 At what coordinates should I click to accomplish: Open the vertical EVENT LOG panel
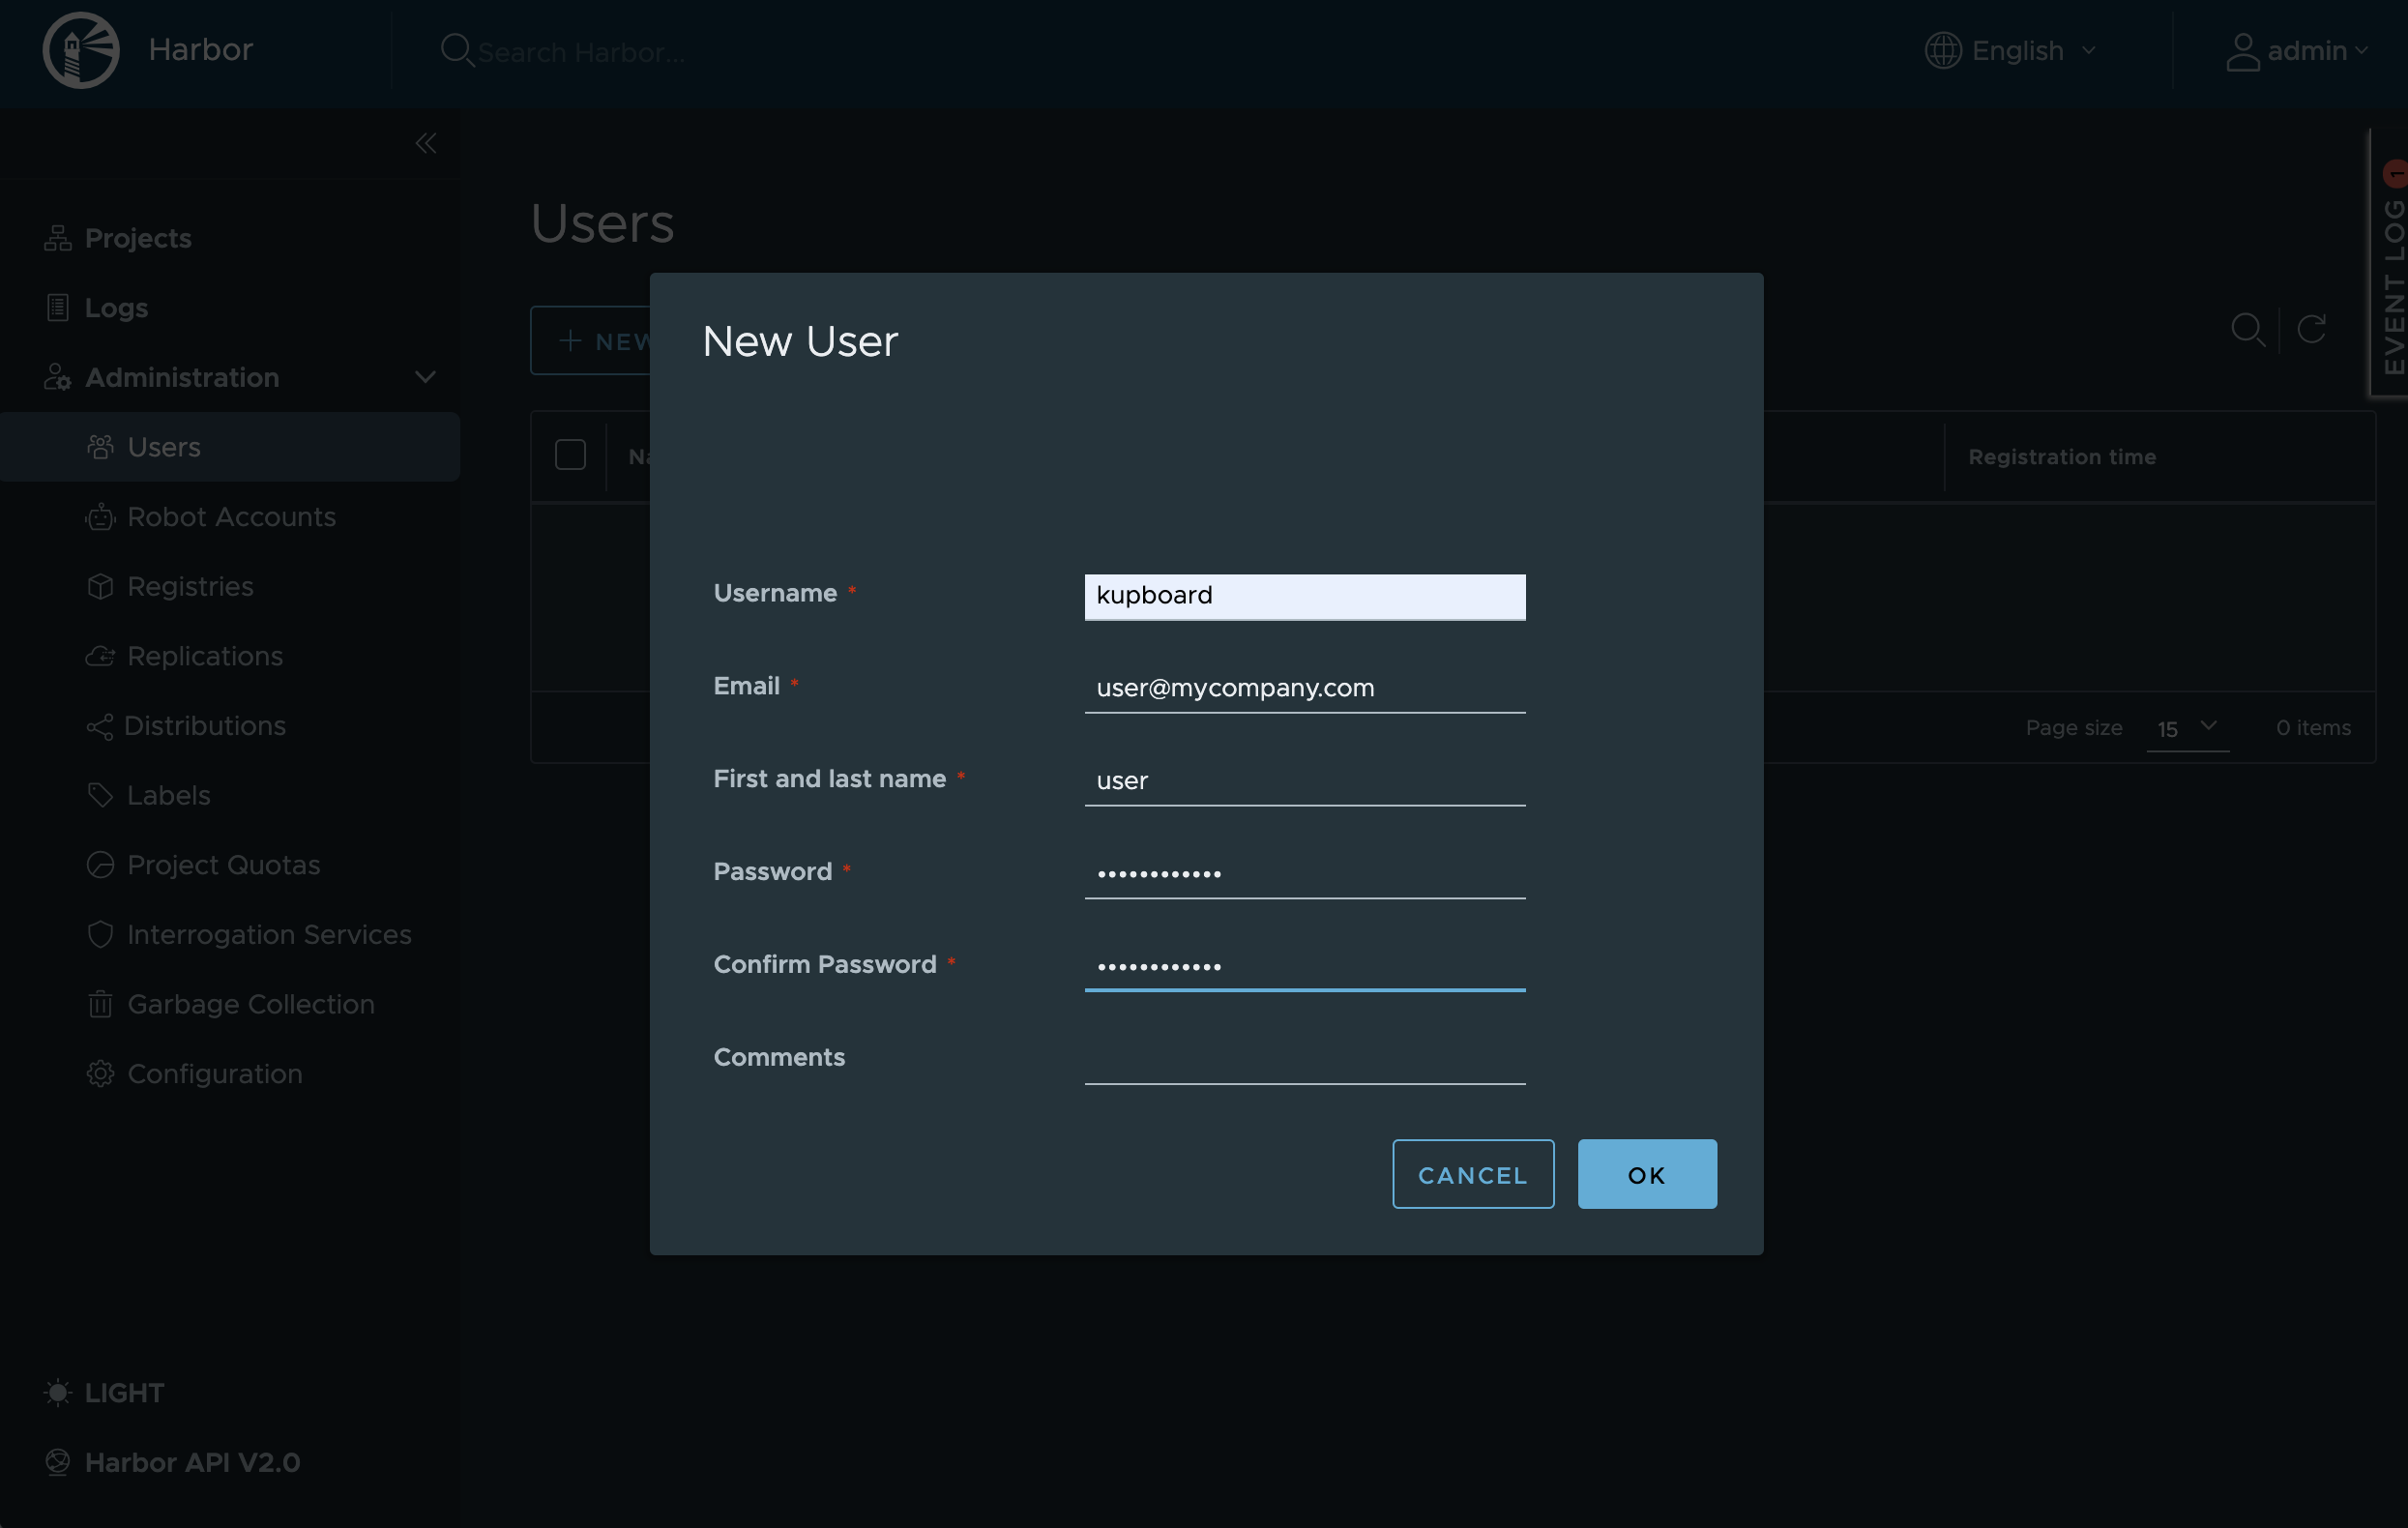point(2390,264)
